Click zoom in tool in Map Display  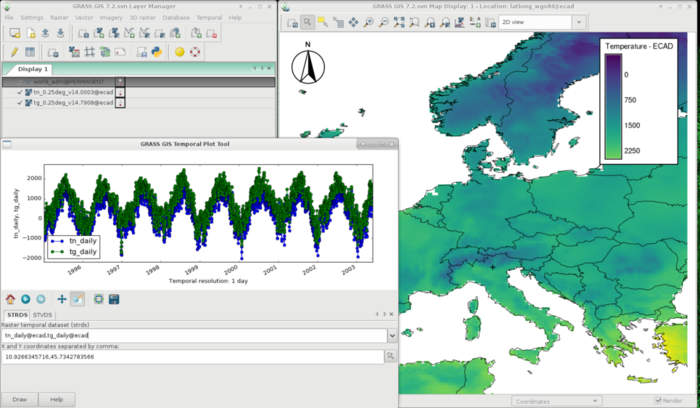click(x=368, y=22)
